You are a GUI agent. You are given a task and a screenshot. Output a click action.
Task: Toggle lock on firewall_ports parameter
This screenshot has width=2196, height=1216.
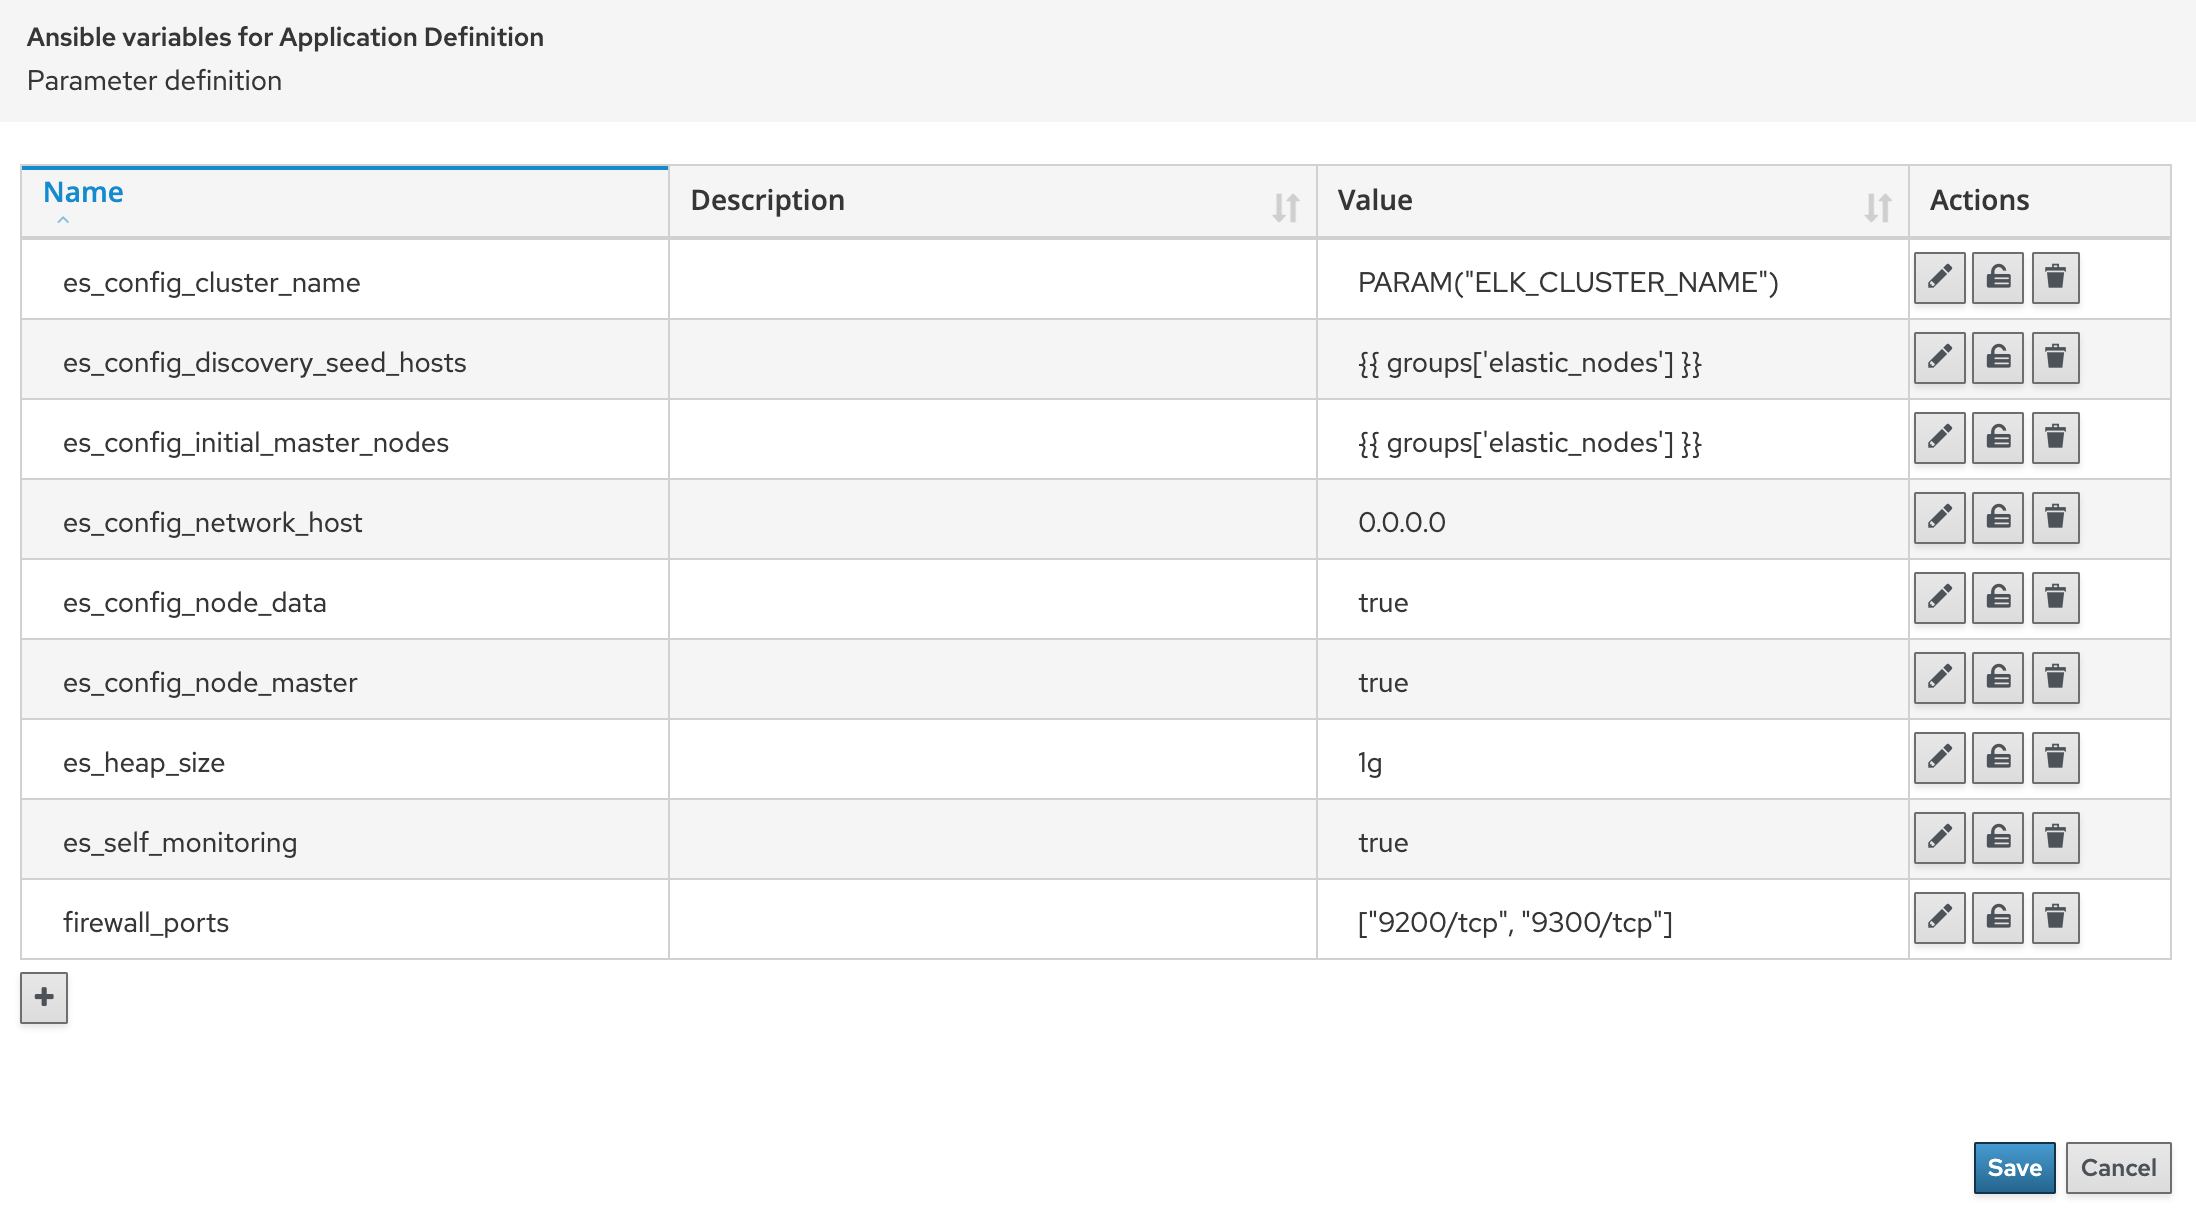[x=1997, y=918]
